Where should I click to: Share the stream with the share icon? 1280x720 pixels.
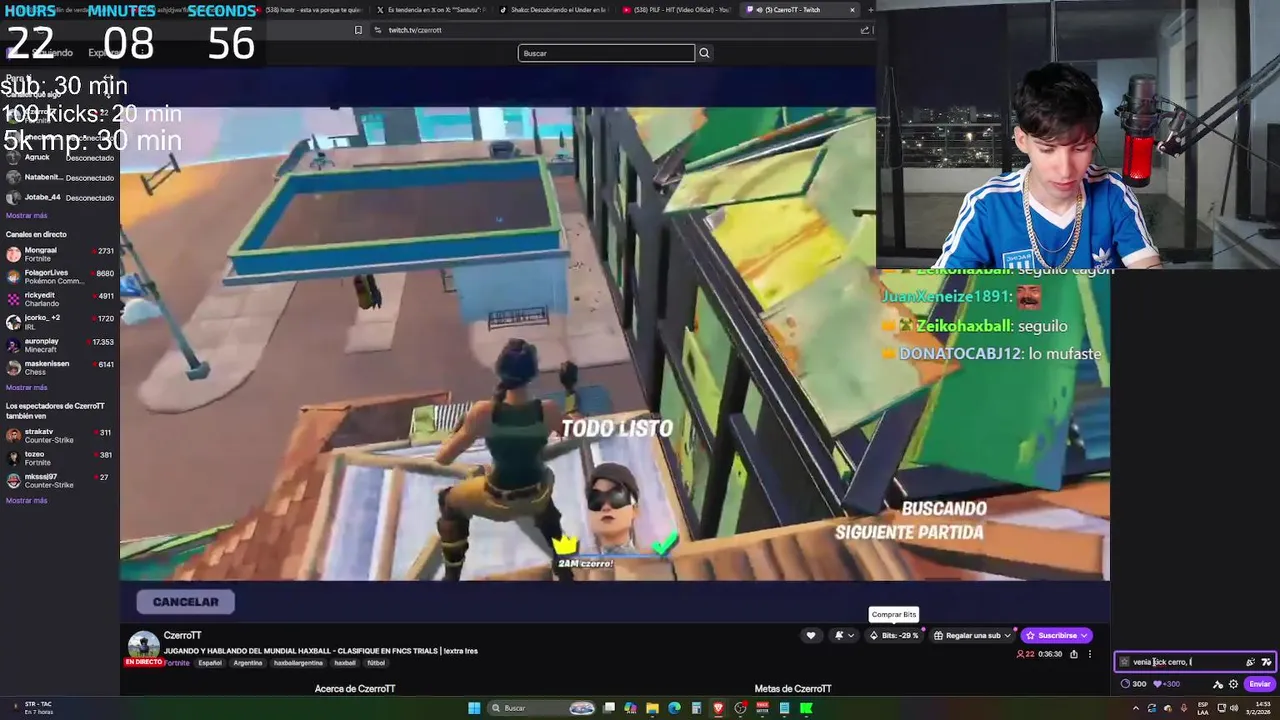pos(1074,654)
